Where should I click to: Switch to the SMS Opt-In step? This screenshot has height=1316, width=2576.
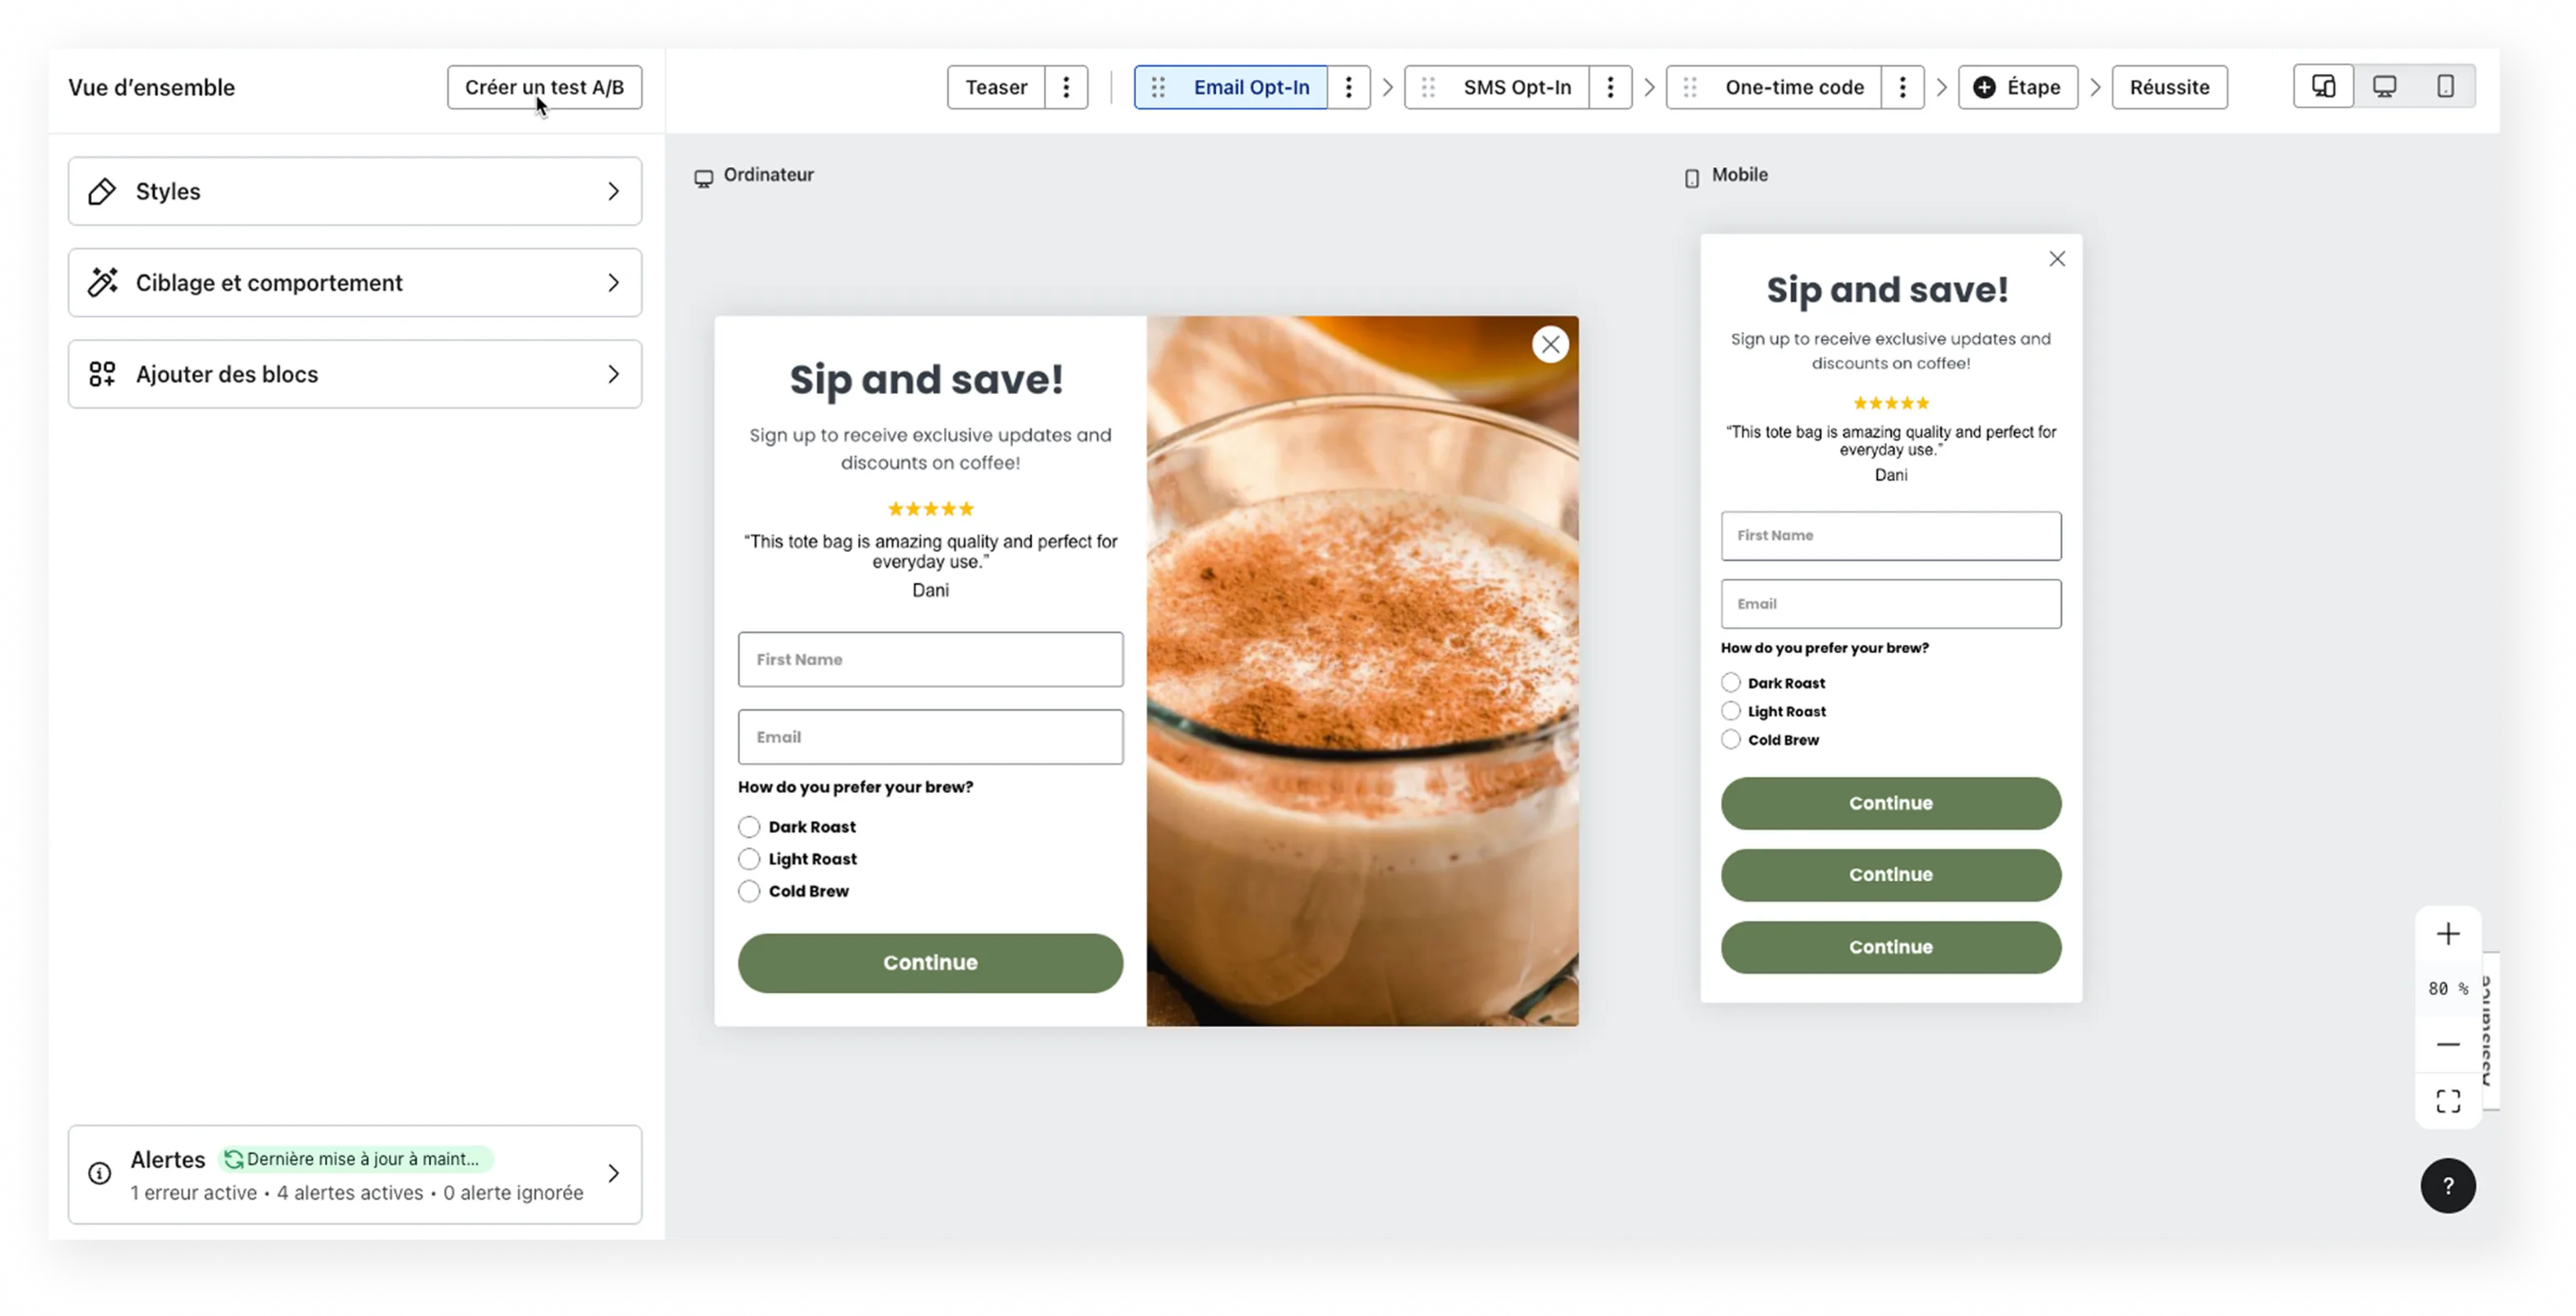pos(1516,87)
